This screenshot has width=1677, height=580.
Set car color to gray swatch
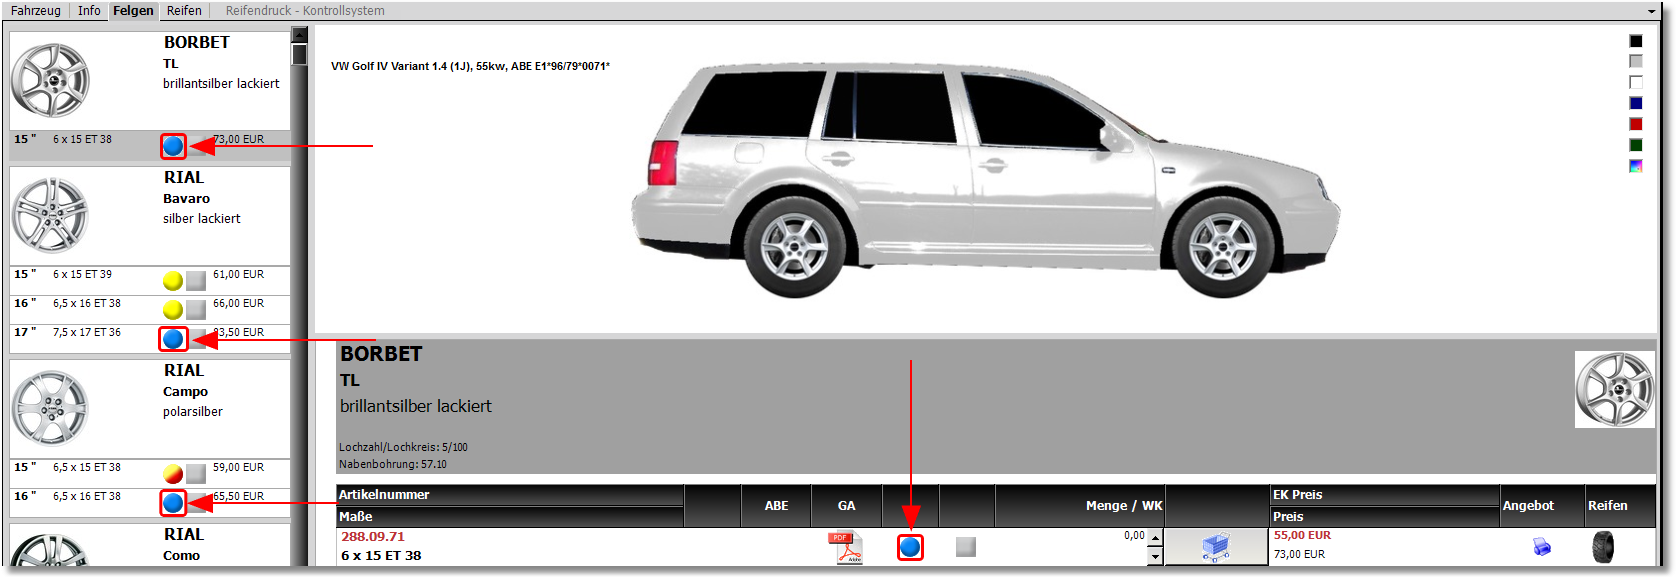pyautogui.click(x=1636, y=61)
